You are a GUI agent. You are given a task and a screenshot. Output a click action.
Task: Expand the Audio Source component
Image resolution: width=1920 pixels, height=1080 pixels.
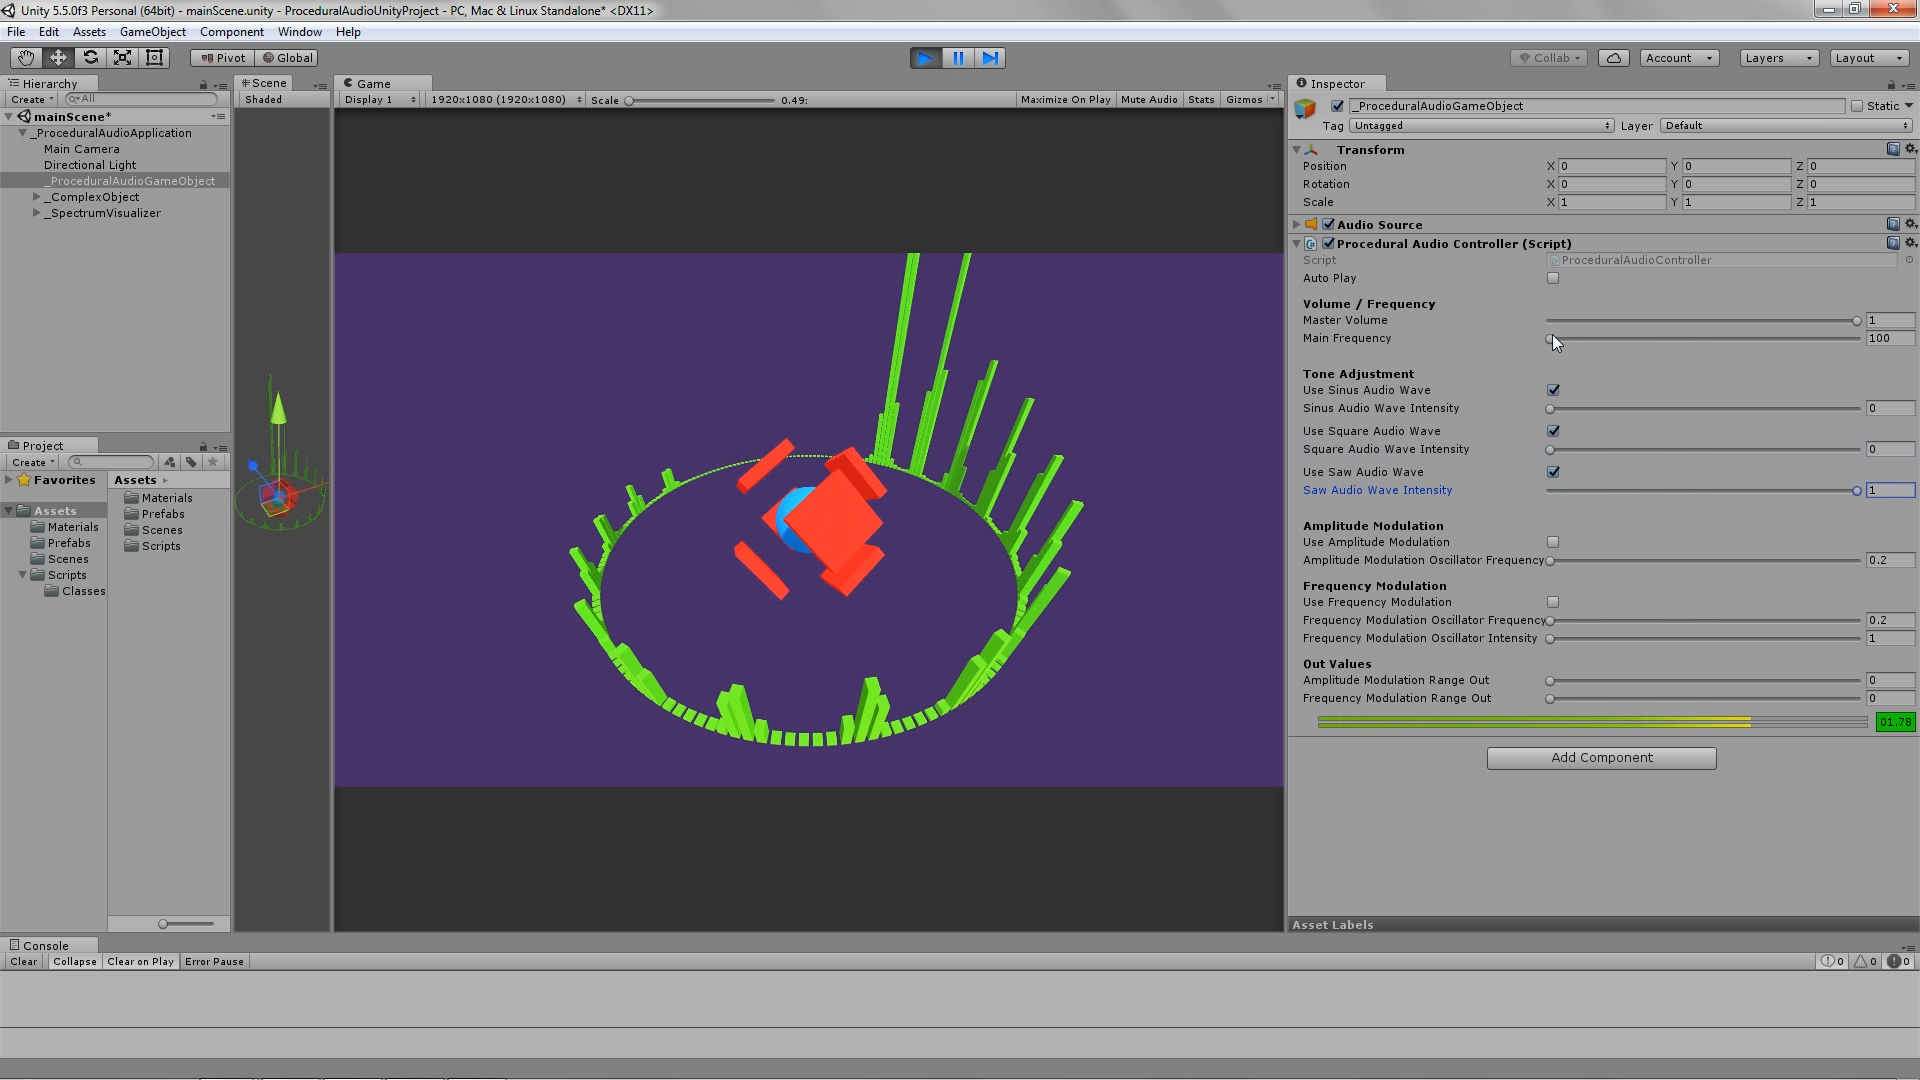(x=1297, y=225)
